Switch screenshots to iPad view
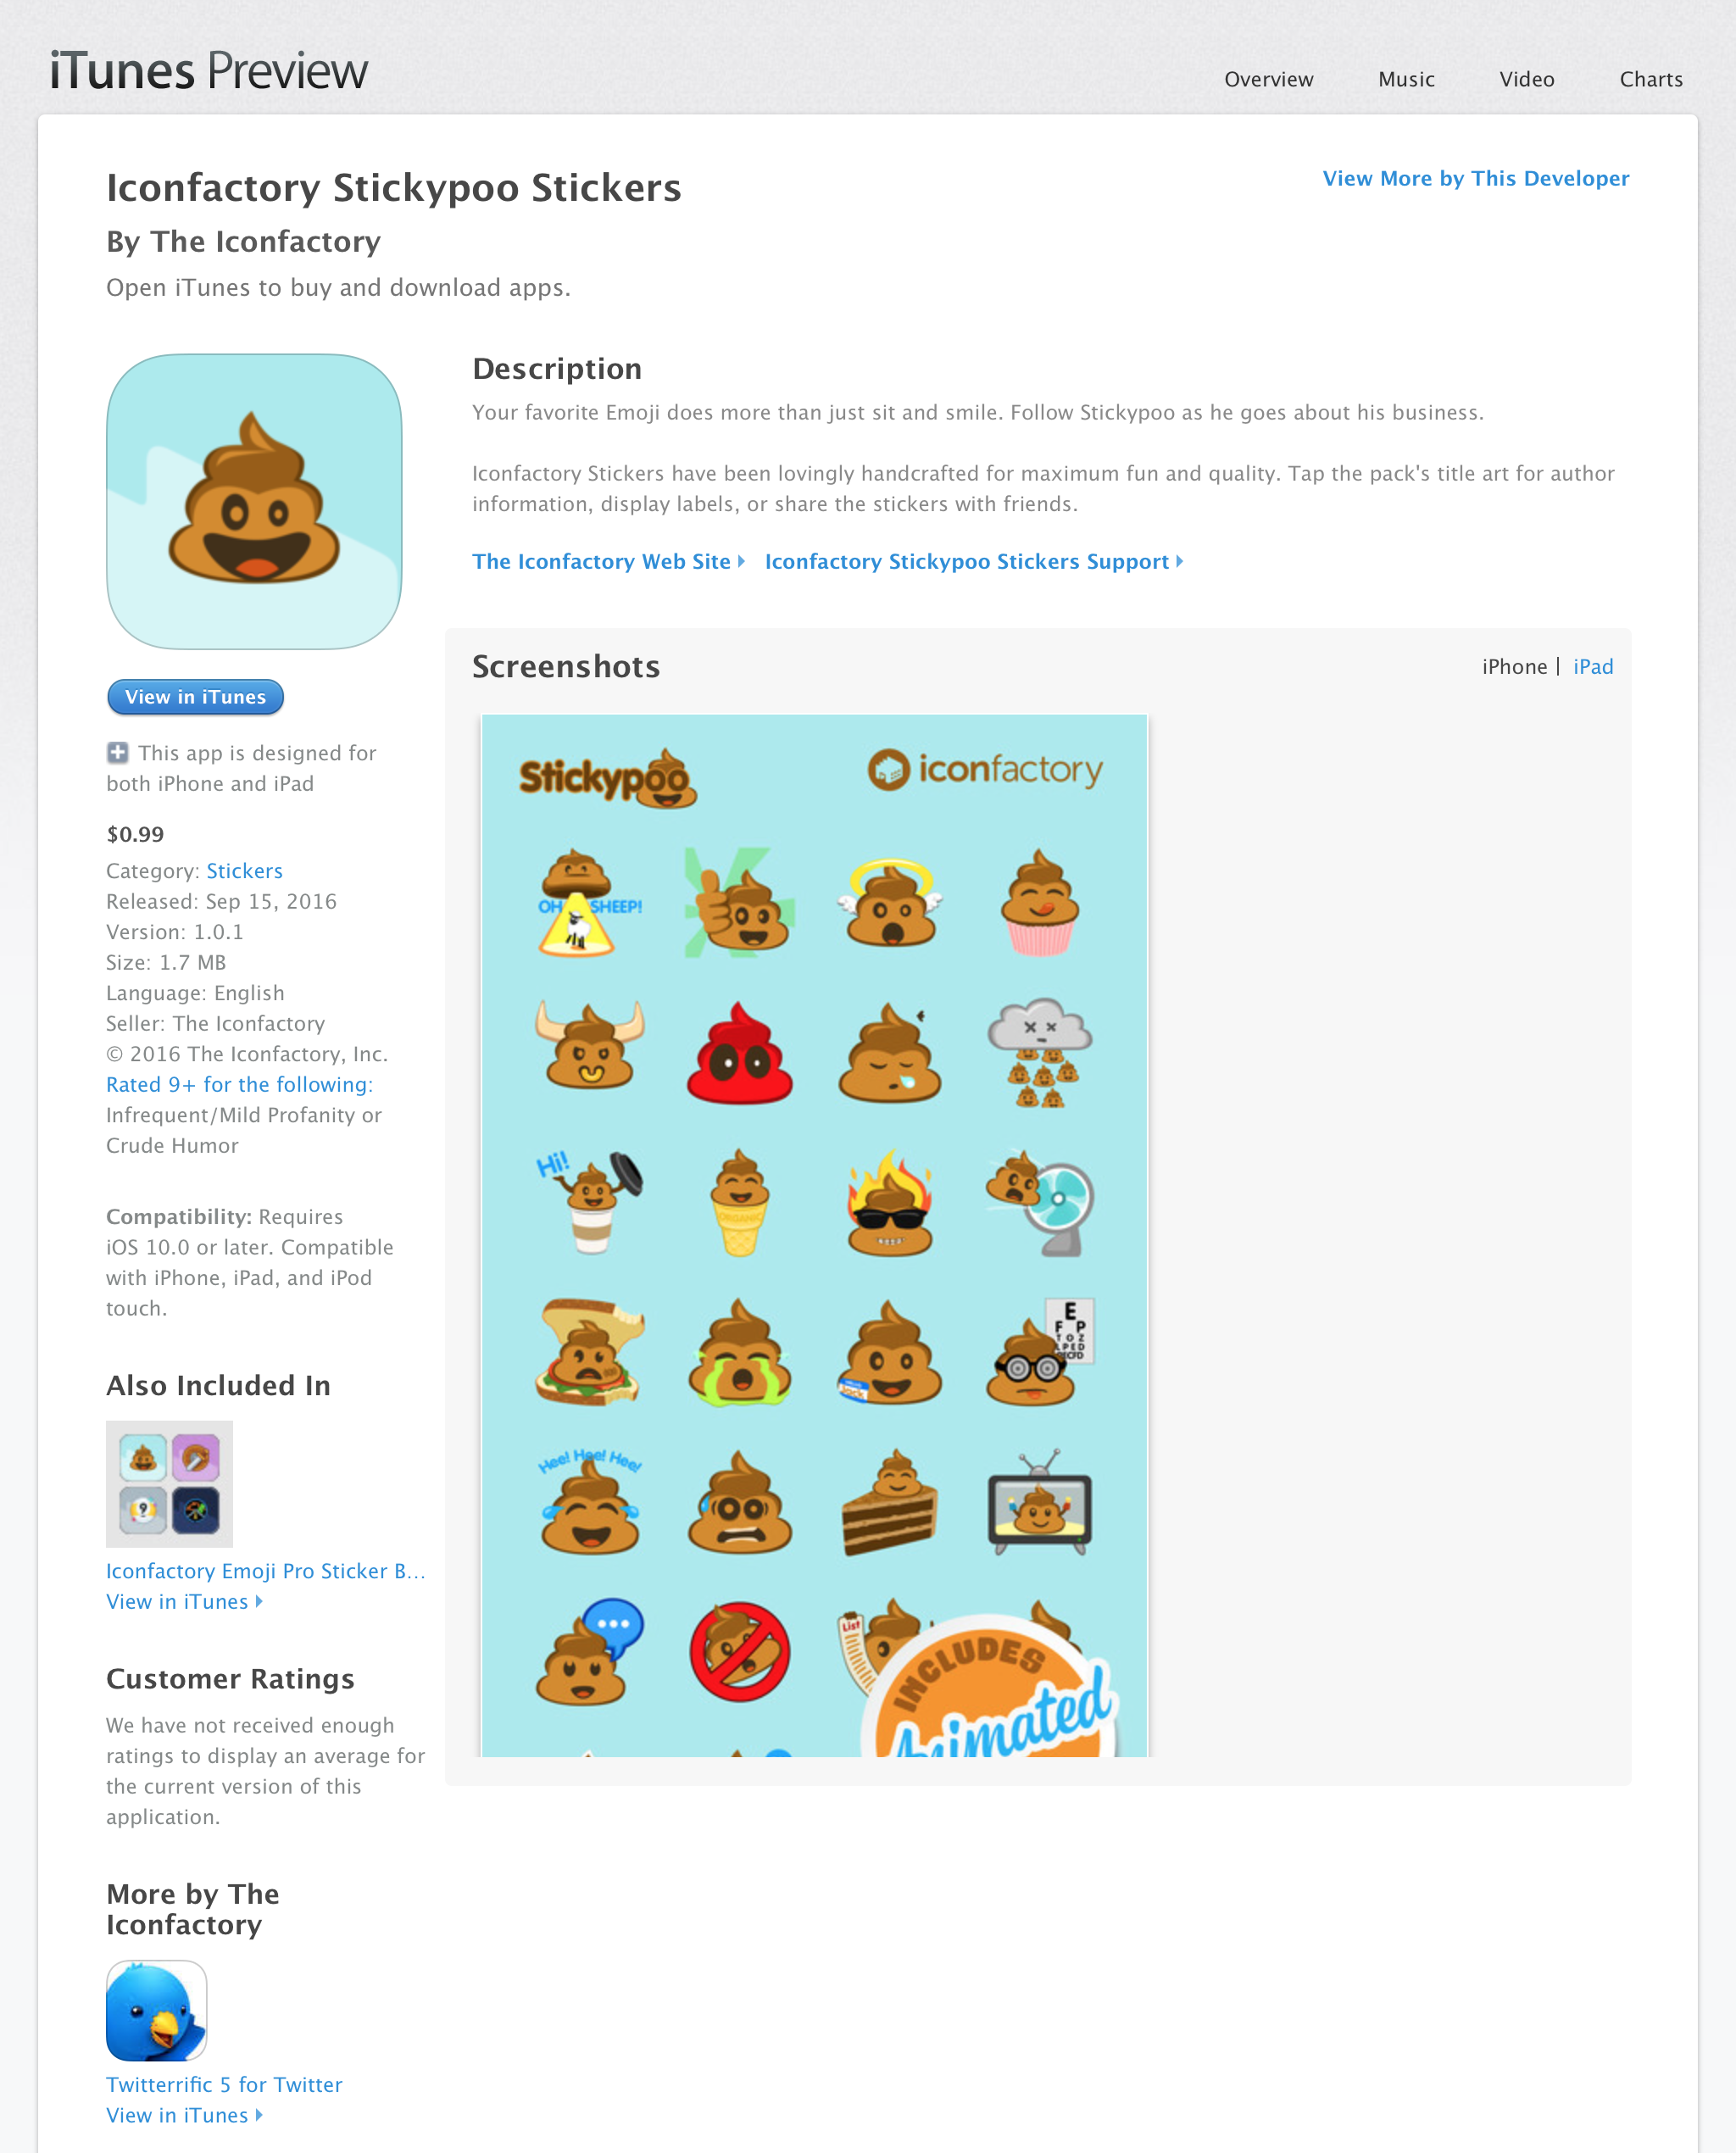This screenshot has height=2153, width=1736. click(x=1593, y=667)
